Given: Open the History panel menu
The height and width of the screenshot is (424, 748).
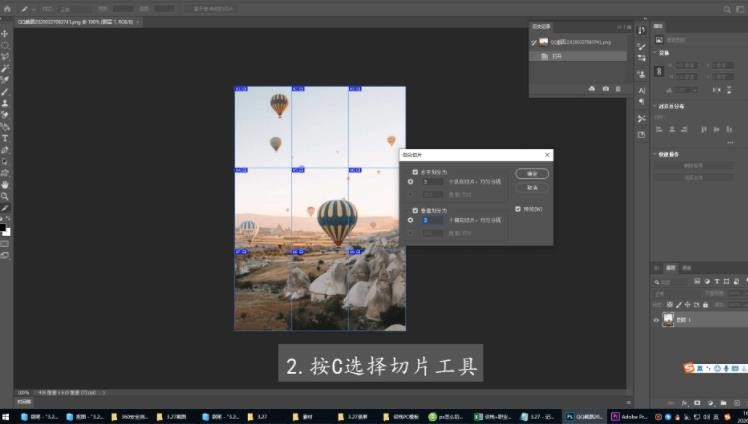Looking at the screenshot, I should tap(629, 27).
